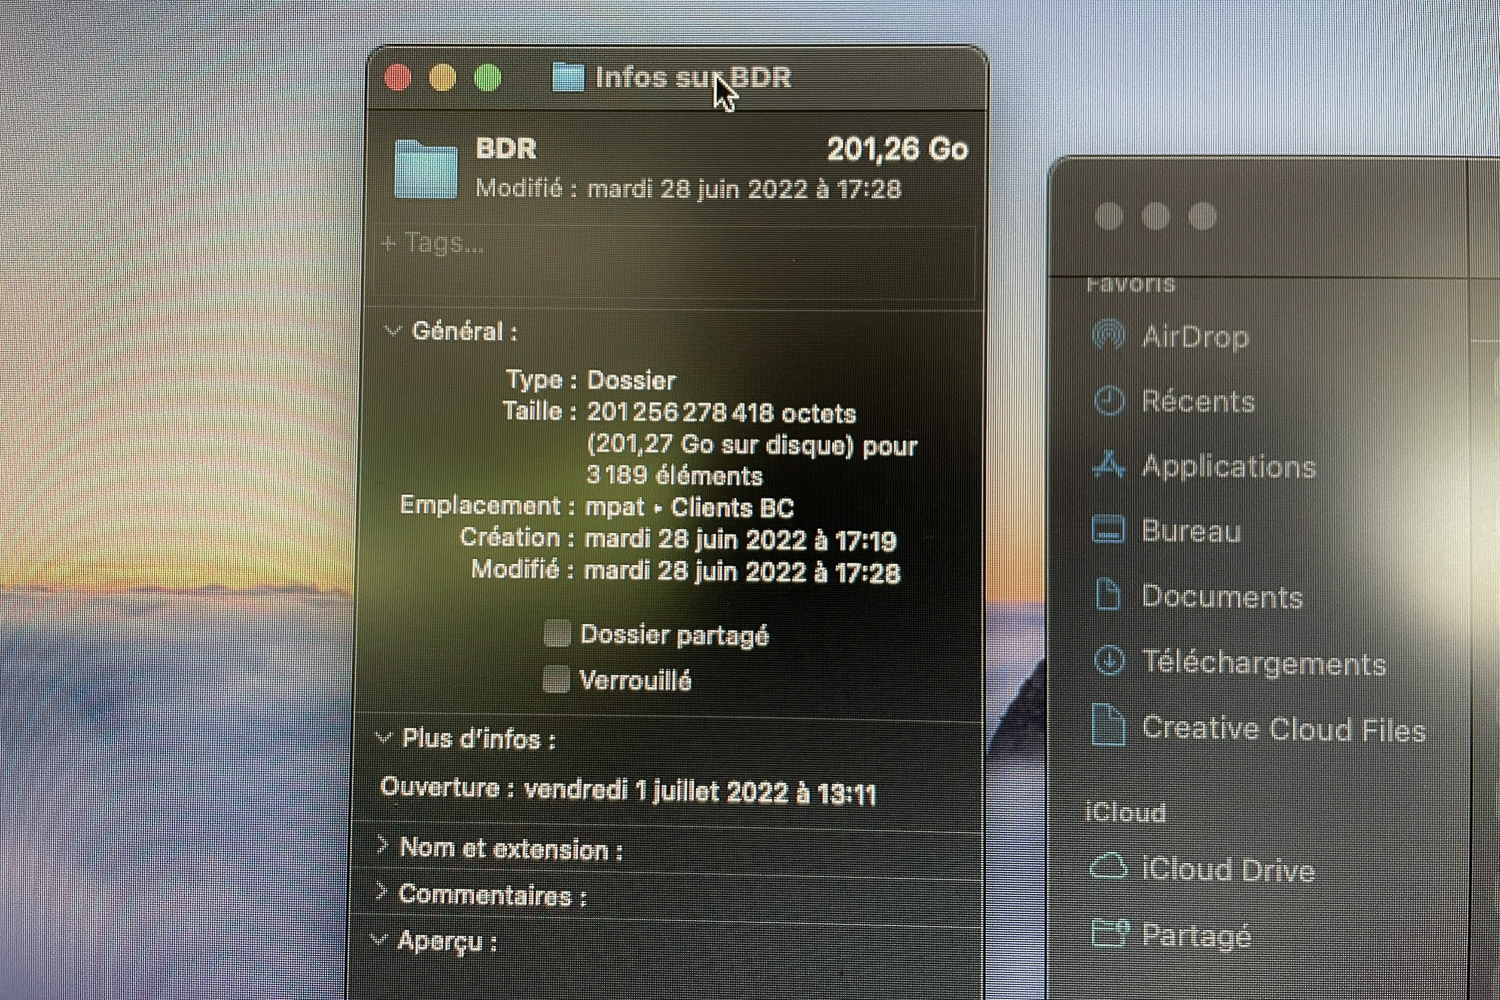Enable the Dossier partagé checkbox
Viewport: 1500px width, 1000px height.
(x=557, y=633)
